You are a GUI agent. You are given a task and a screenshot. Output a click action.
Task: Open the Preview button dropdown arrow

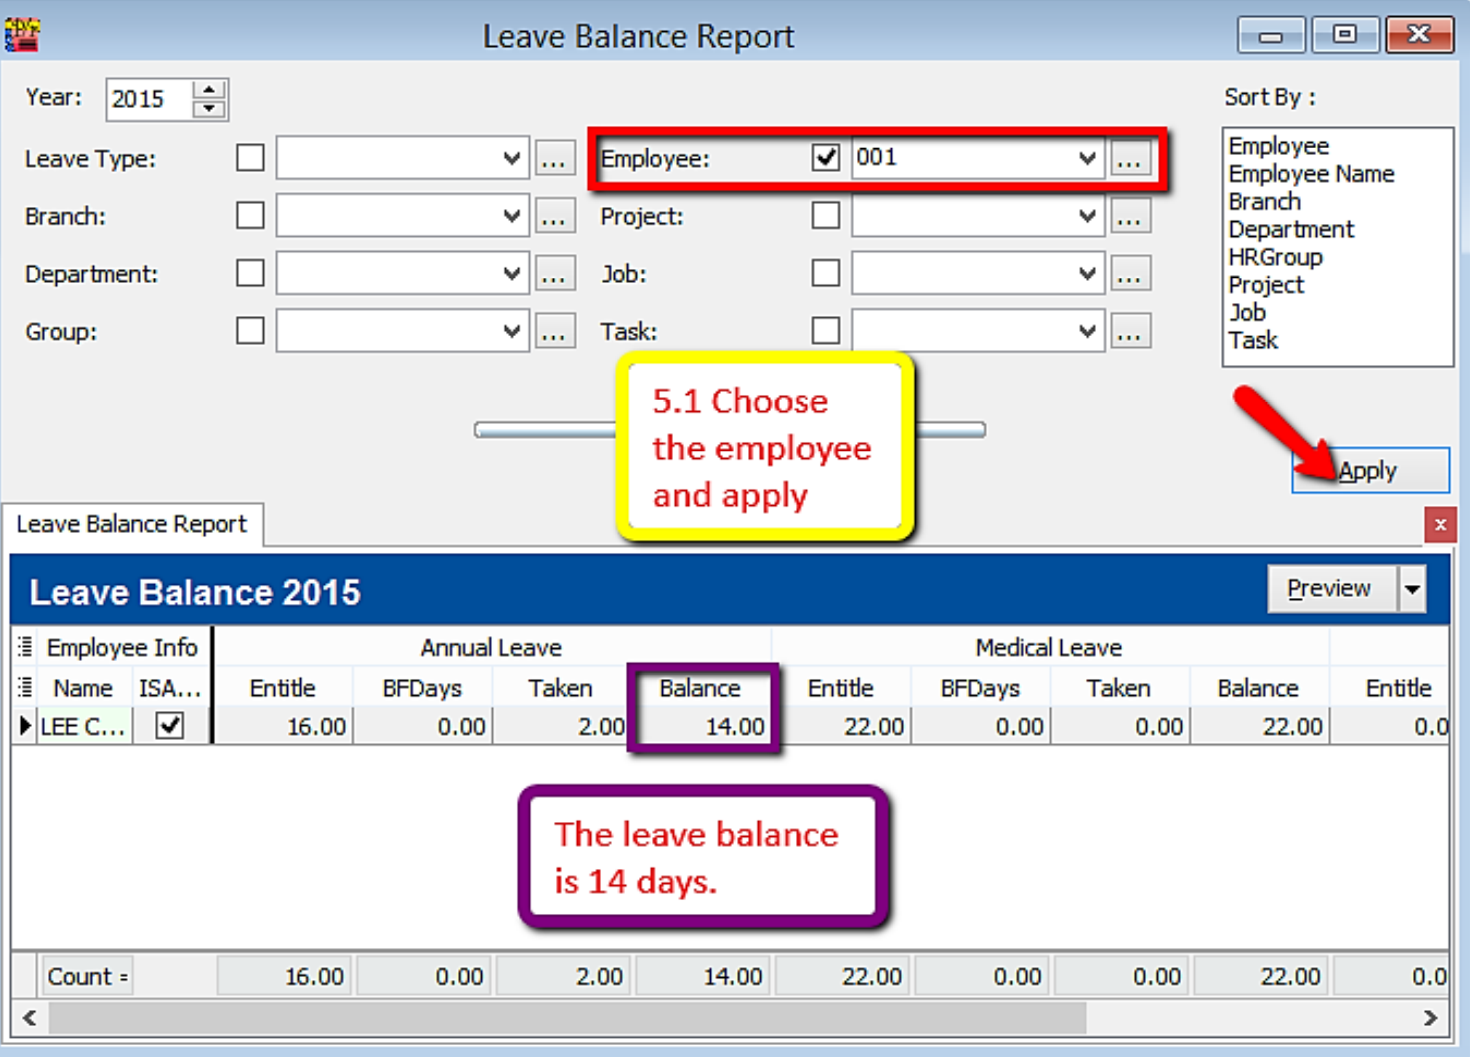[x=1412, y=589]
